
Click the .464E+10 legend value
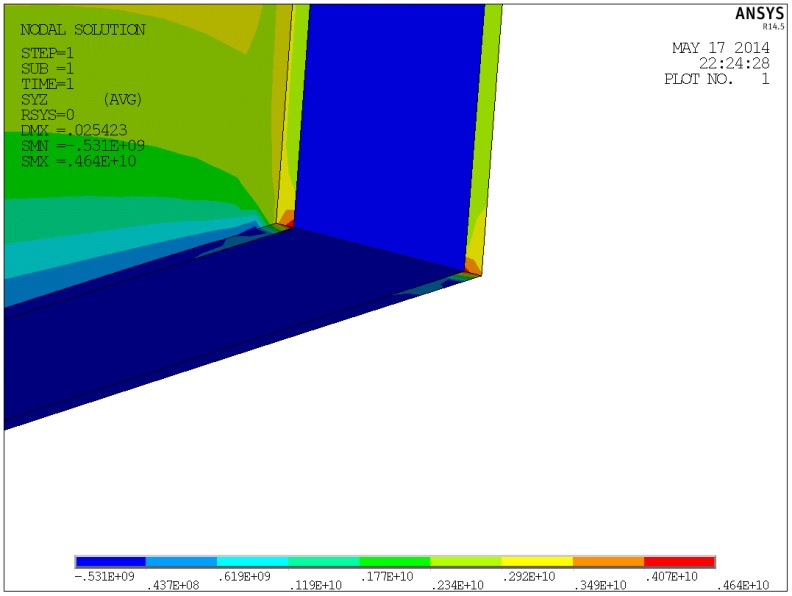click(x=743, y=585)
